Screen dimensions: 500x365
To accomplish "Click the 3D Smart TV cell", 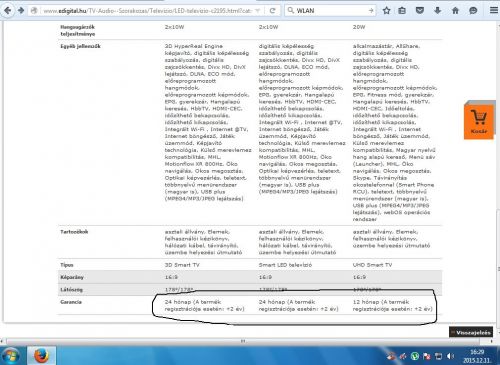I will pyautogui.click(x=182, y=265).
